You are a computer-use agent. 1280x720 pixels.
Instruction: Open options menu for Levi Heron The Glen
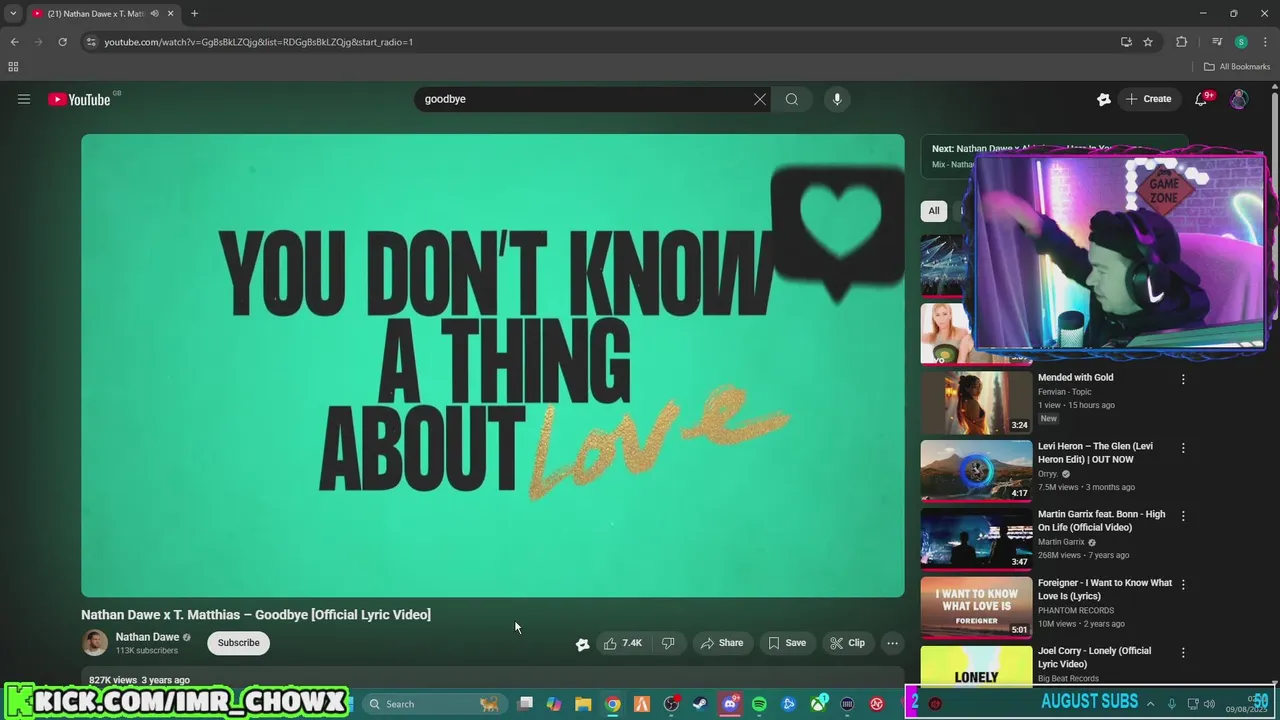(1183, 448)
